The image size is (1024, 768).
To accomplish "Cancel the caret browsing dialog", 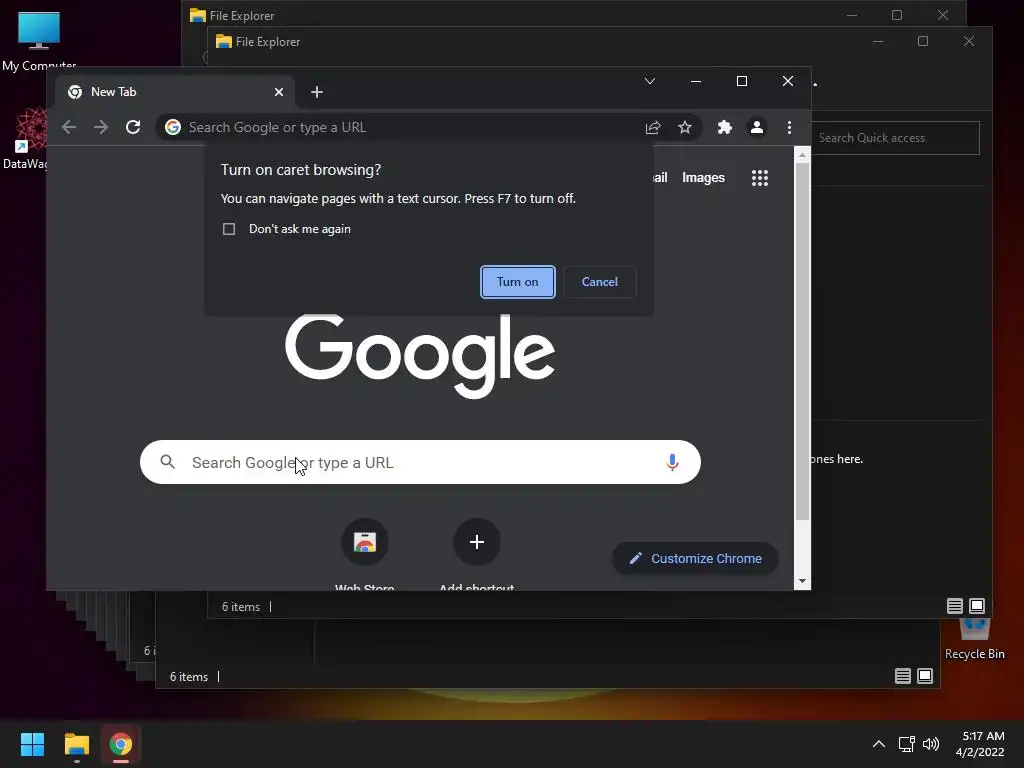I will pyautogui.click(x=600, y=282).
